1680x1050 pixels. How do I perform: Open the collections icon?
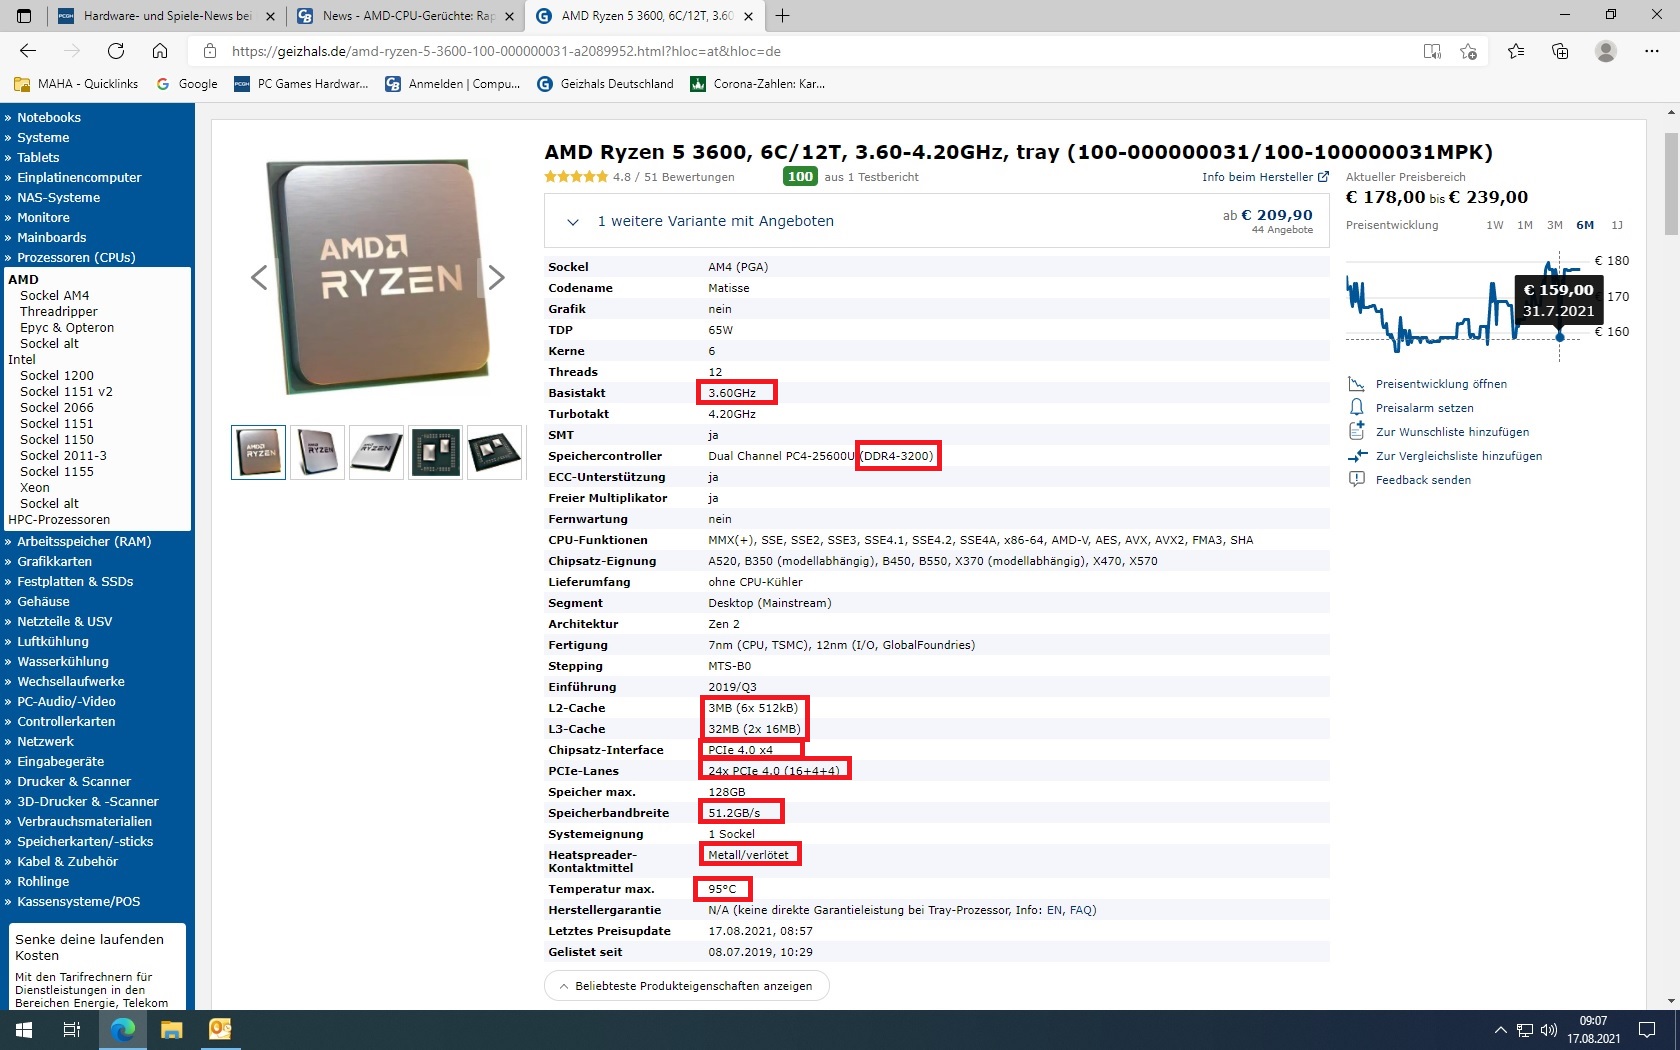1560,51
